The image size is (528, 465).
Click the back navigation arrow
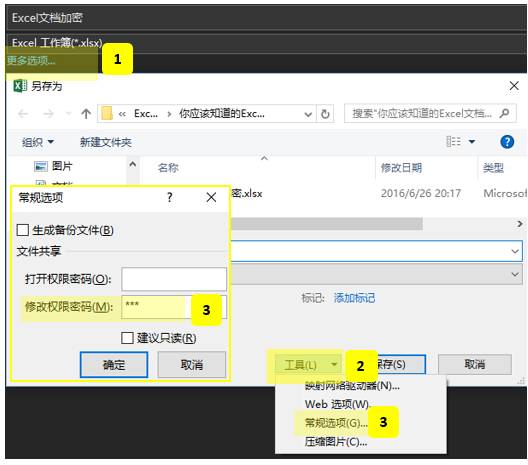point(23,114)
